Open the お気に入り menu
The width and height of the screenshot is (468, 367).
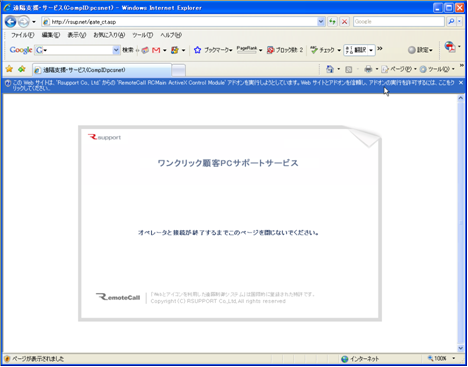[109, 35]
